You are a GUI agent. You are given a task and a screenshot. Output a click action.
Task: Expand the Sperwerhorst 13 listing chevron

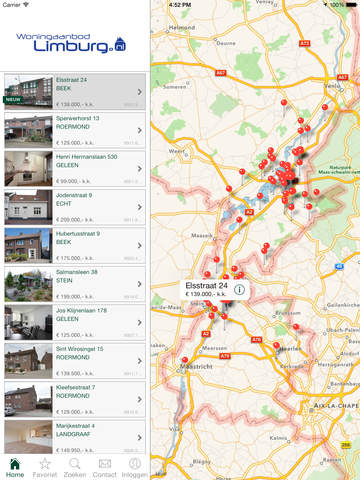pos(140,130)
